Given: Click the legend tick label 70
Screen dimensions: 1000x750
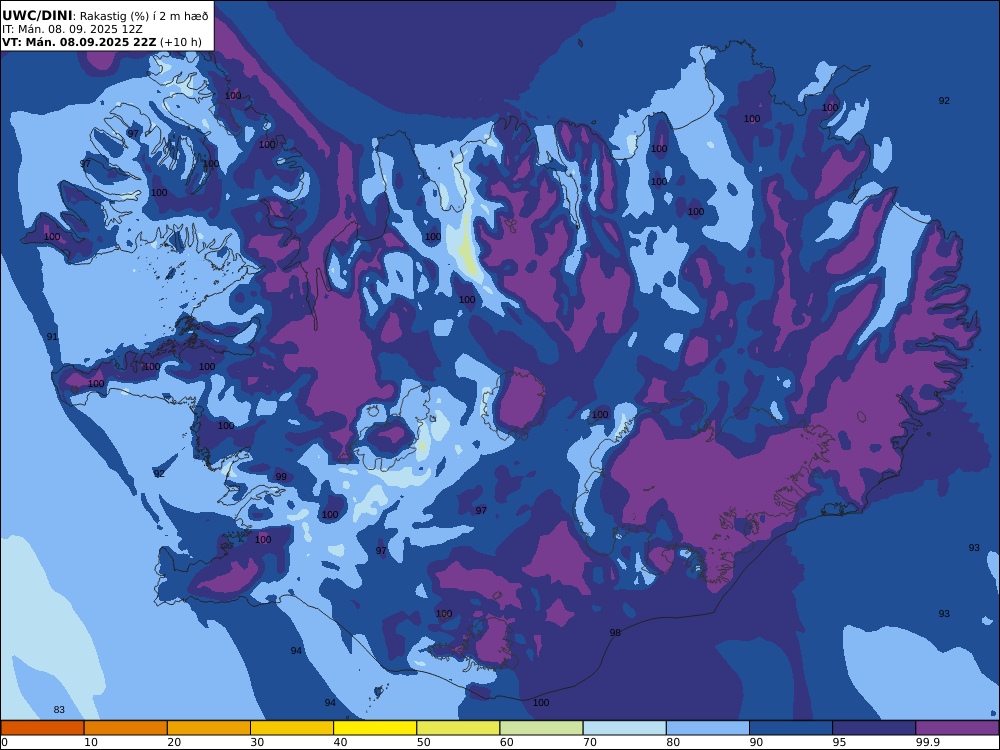Looking at the screenshot, I should (590, 742).
